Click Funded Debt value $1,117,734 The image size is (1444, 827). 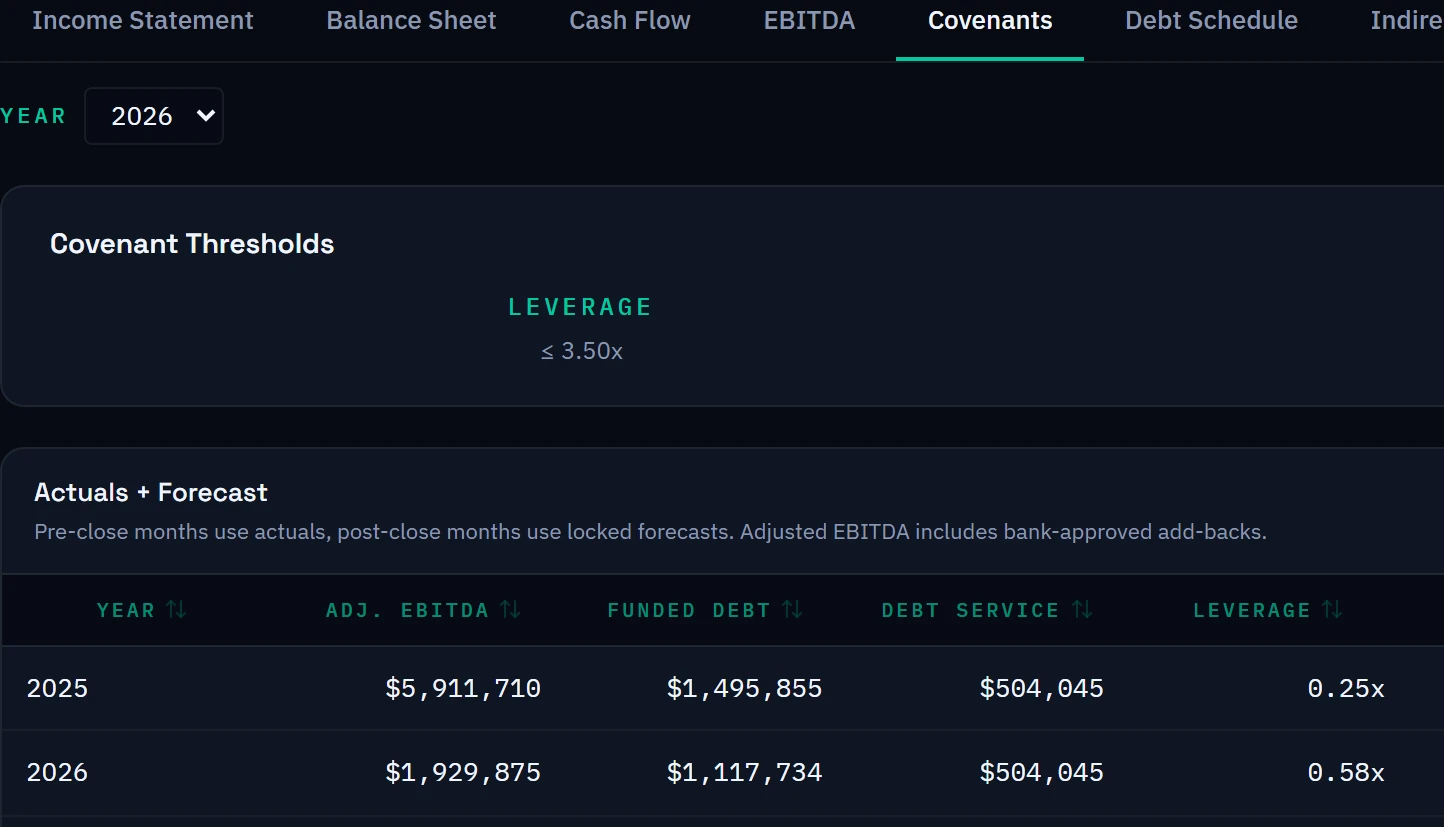[745, 772]
